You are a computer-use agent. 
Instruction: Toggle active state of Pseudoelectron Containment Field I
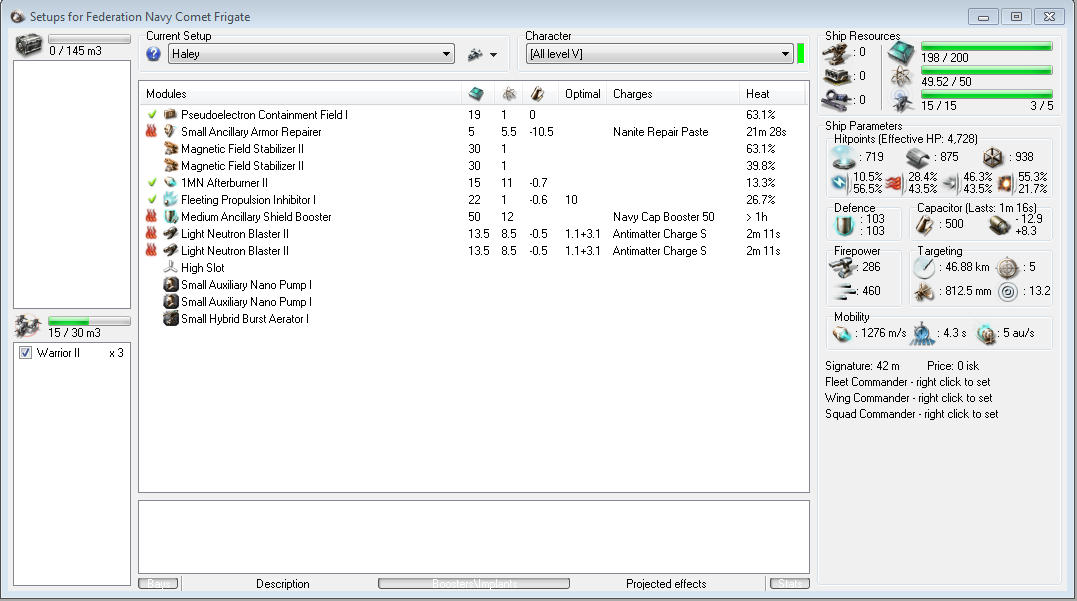click(x=152, y=115)
